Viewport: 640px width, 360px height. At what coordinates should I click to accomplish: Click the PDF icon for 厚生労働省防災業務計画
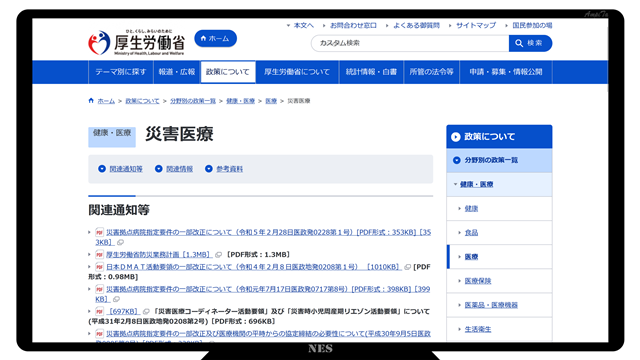point(99,255)
